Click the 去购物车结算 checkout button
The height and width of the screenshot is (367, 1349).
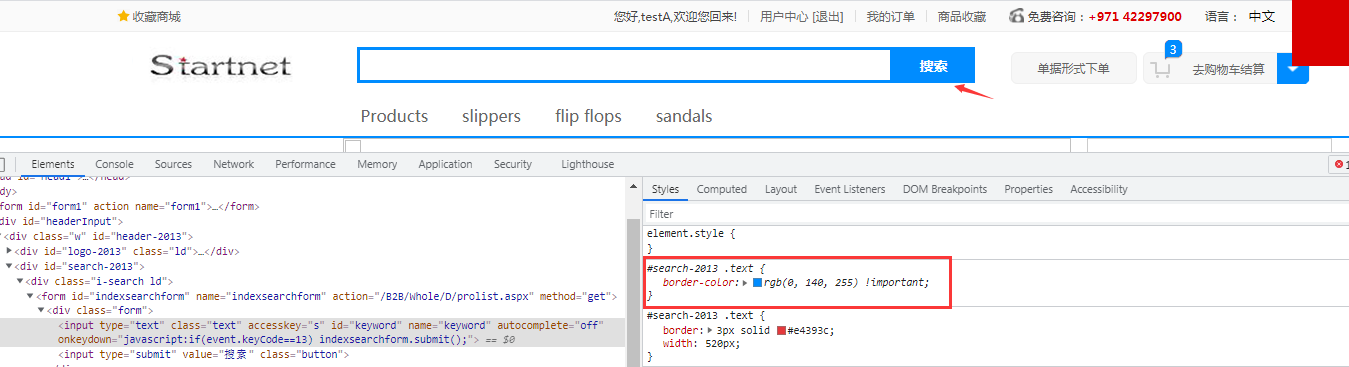point(1228,70)
